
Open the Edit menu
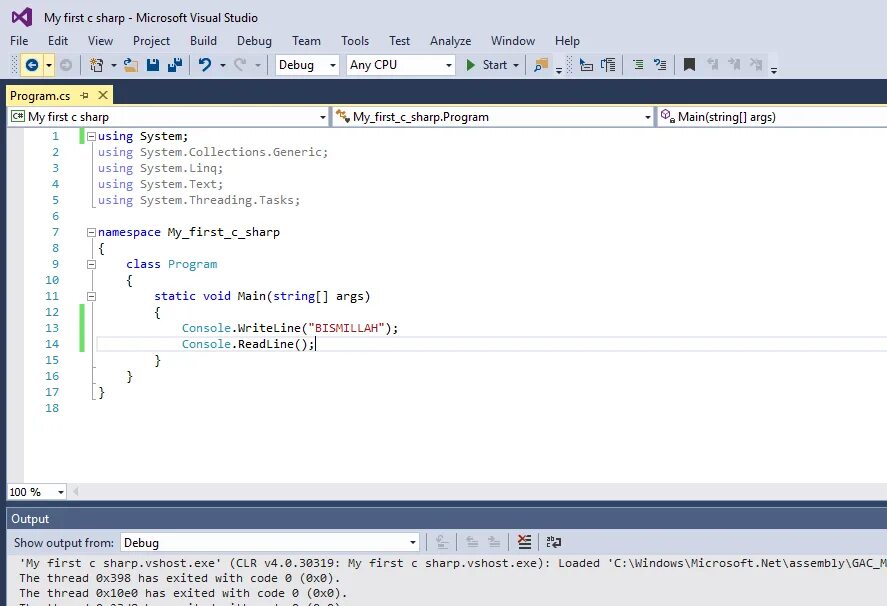point(58,41)
